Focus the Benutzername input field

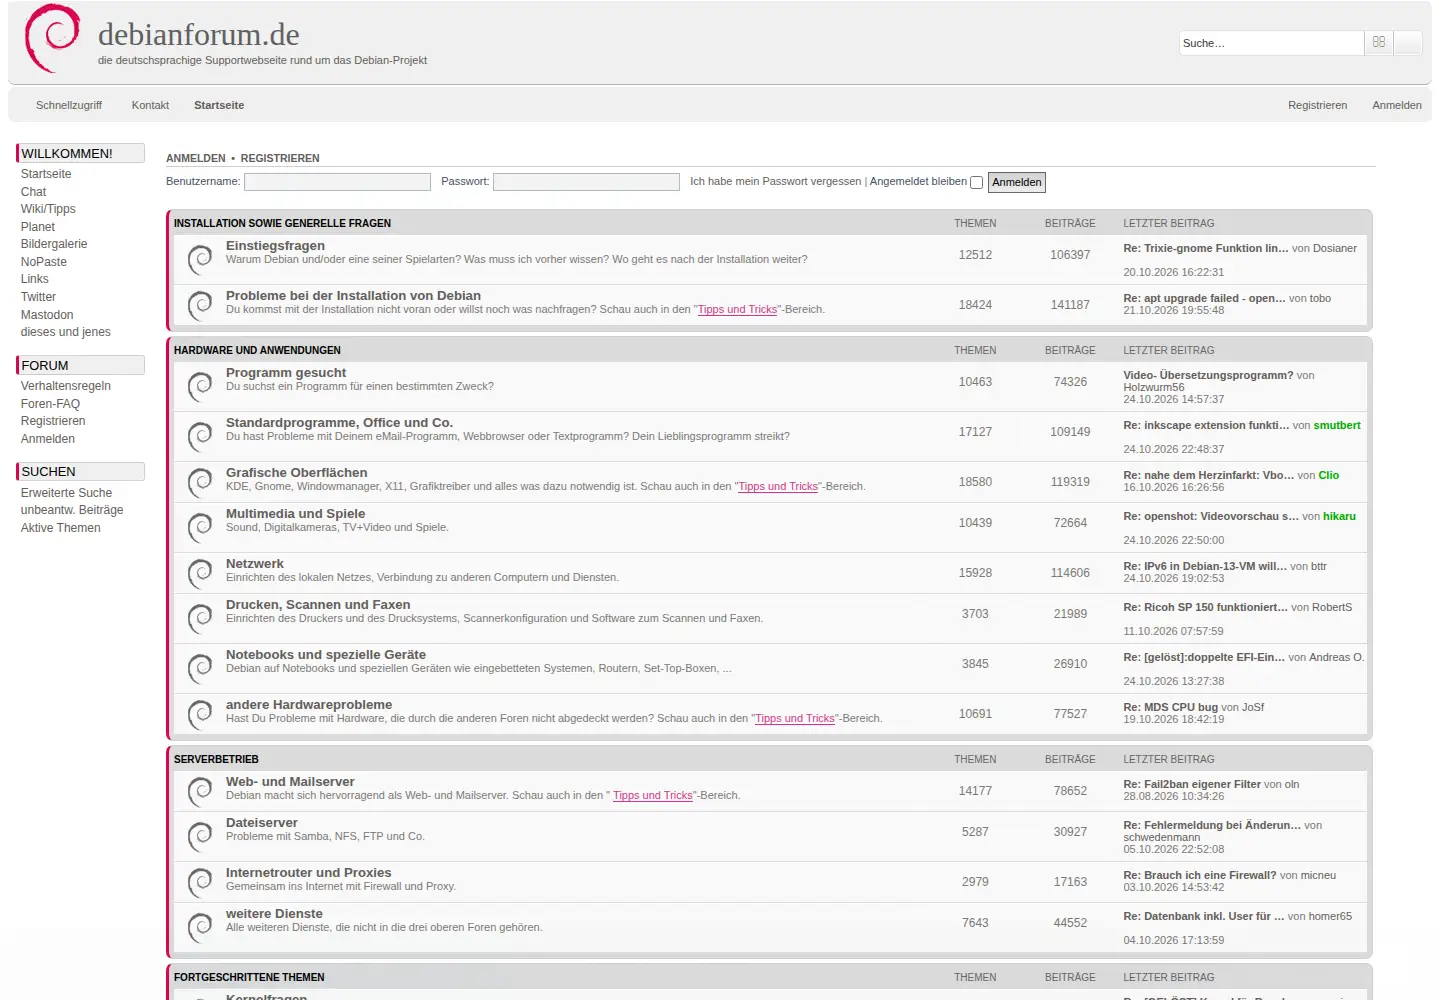[x=337, y=181]
